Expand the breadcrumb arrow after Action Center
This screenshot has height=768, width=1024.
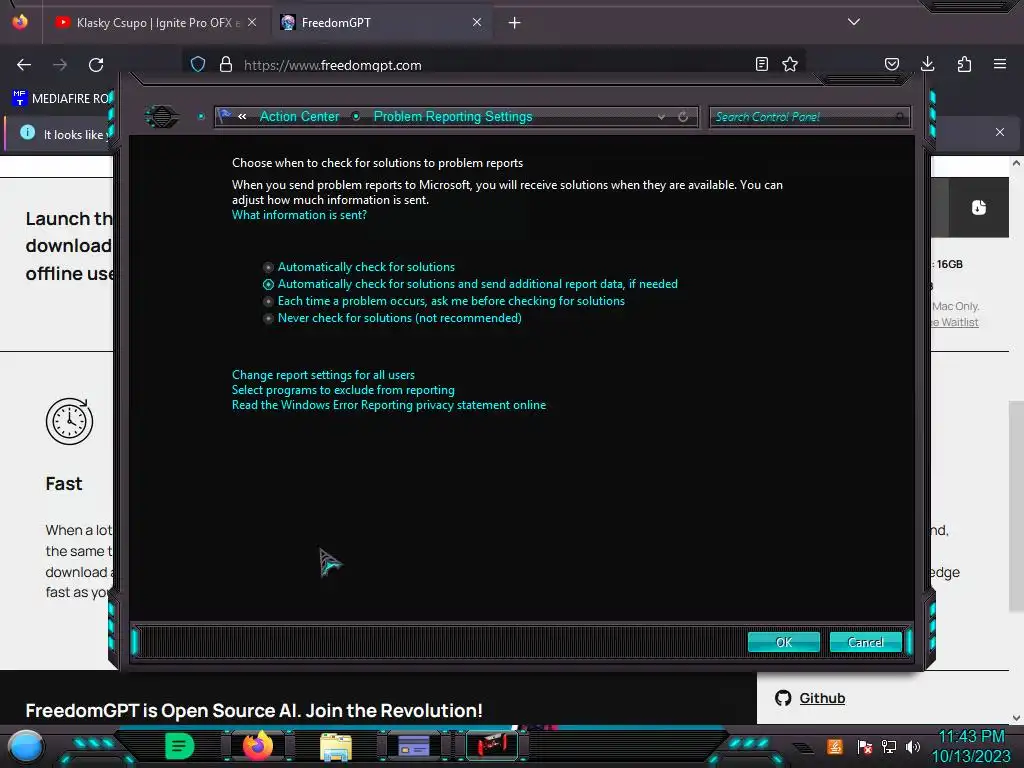(x=356, y=117)
